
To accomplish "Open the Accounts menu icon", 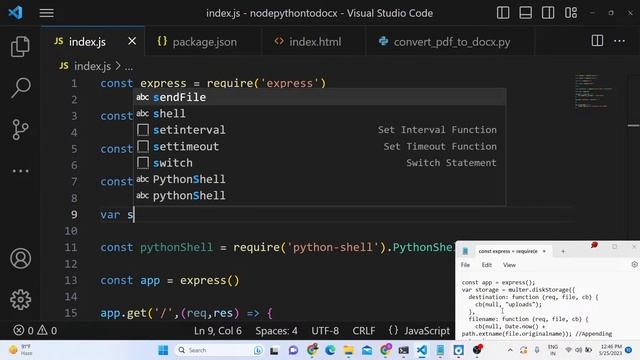I will (x=20, y=258).
